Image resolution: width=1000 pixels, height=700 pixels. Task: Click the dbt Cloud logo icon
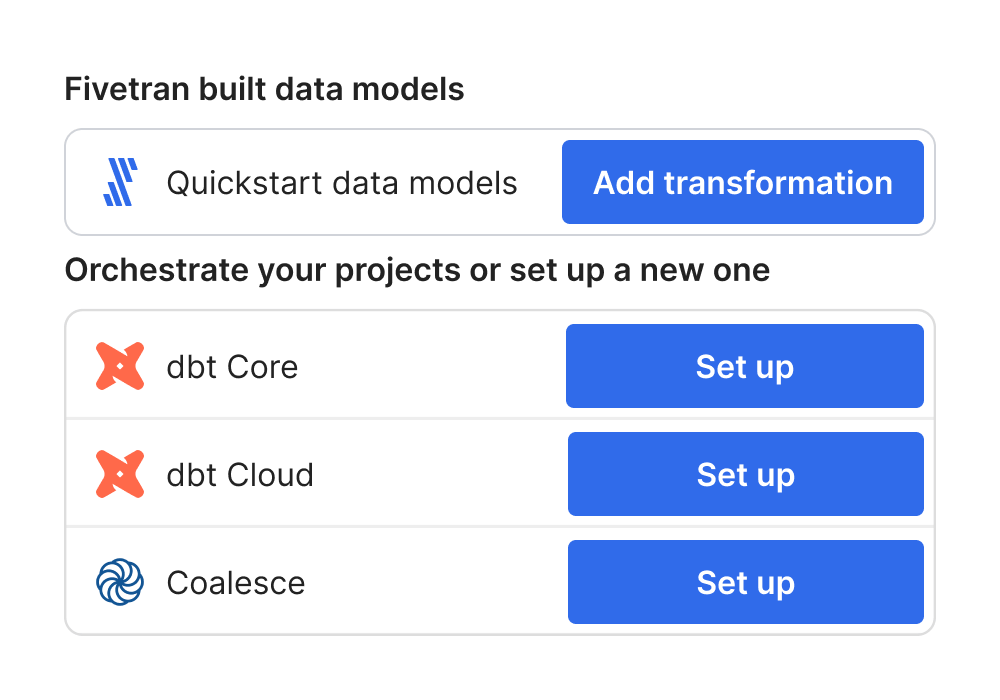pyautogui.click(x=120, y=474)
